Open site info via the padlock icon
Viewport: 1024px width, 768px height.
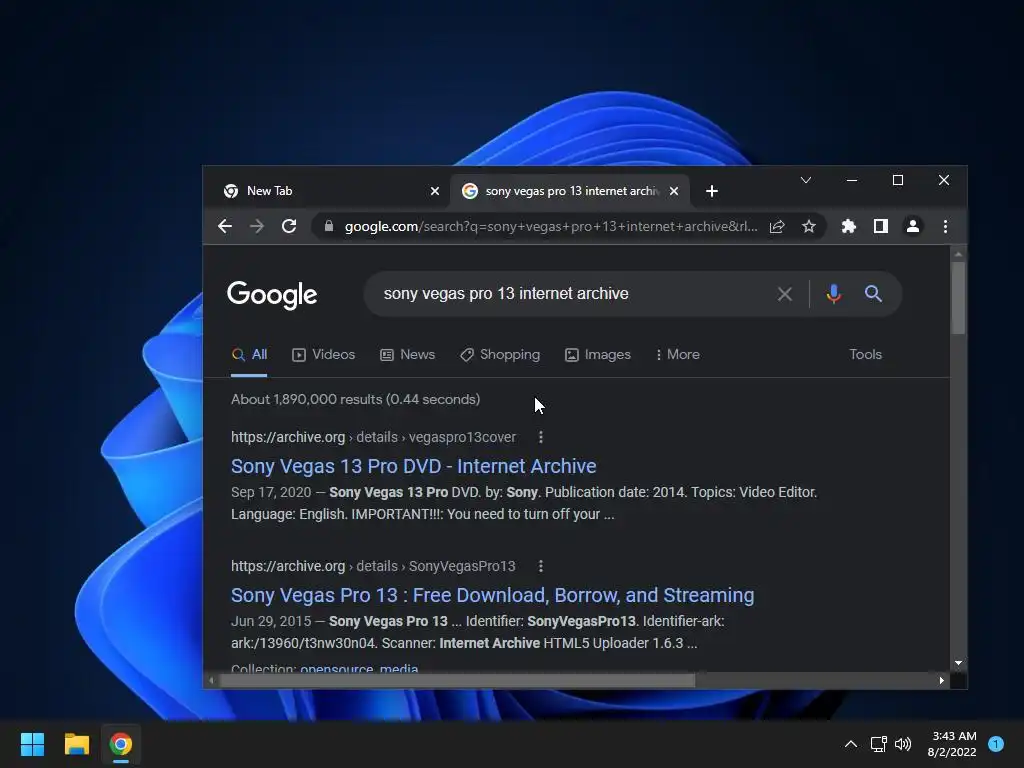pyautogui.click(x=329, y=227)
